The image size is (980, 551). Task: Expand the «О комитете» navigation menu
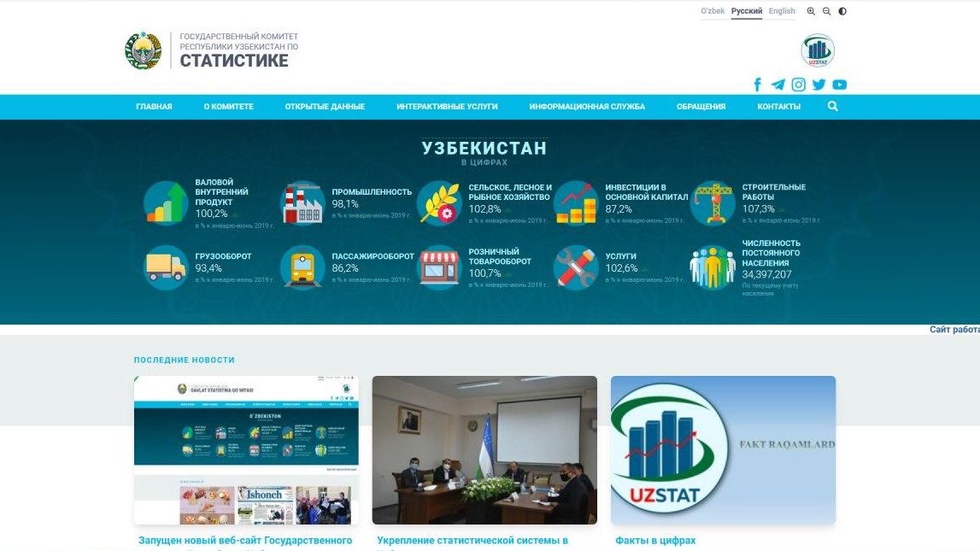(x=228, y=107)
